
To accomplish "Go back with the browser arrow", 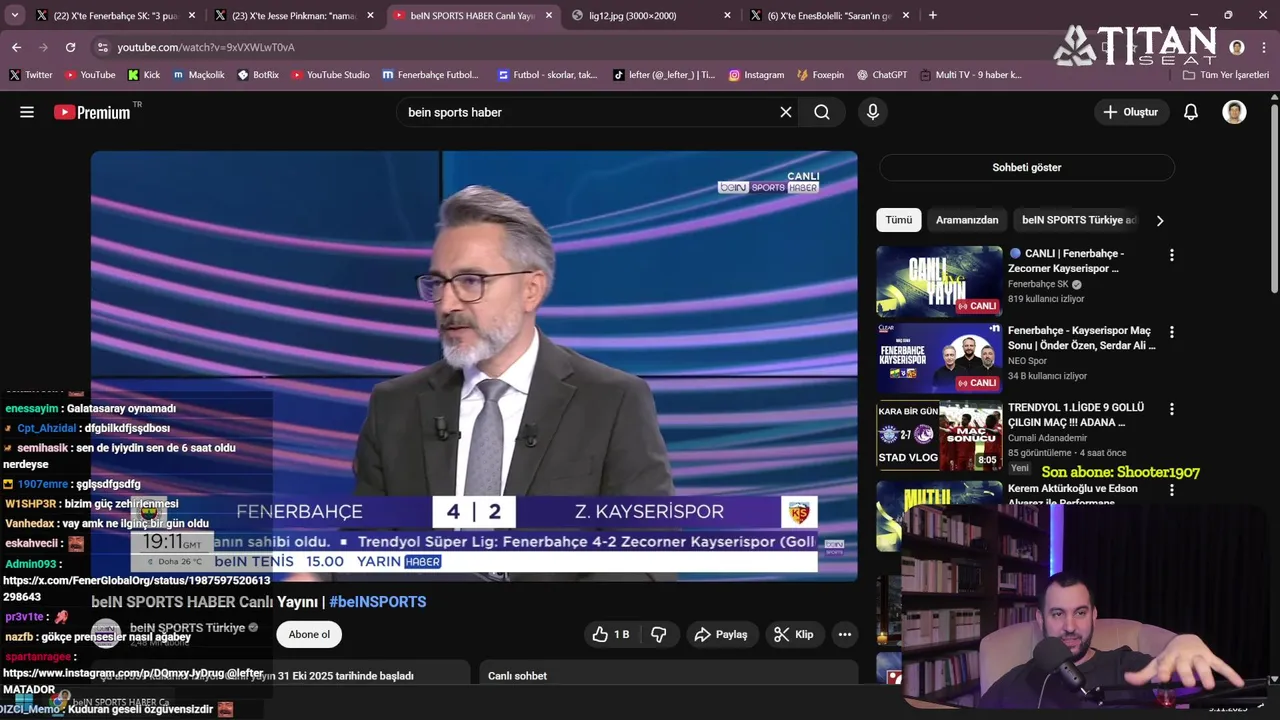I will pos(16,47).
